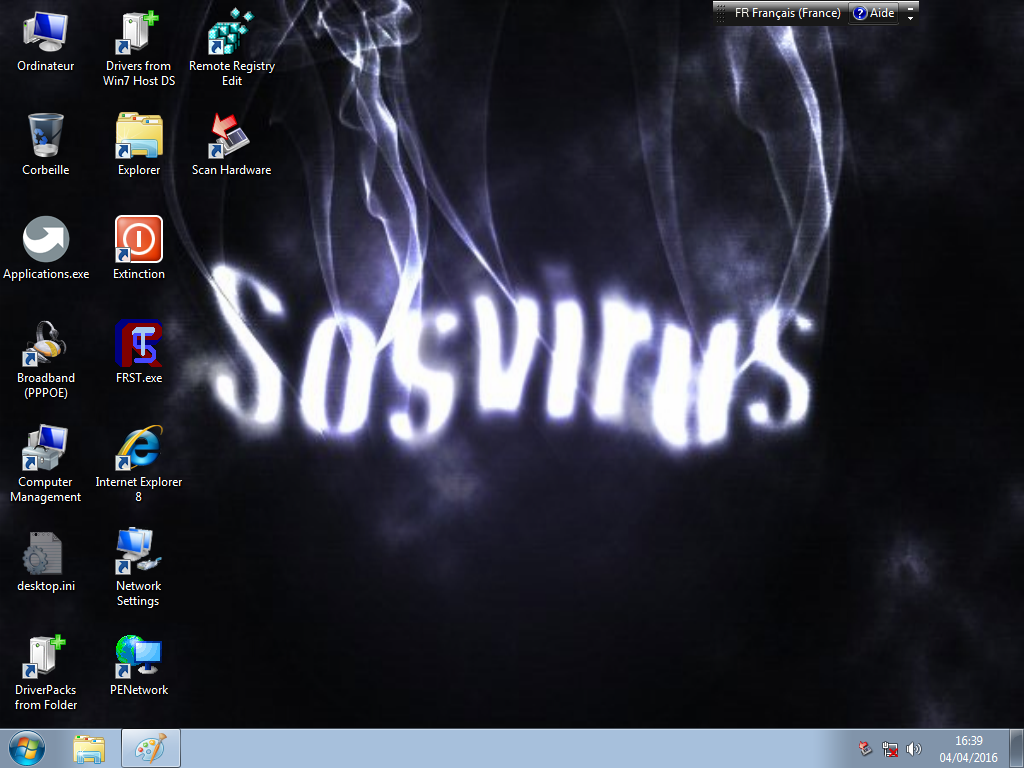Screen dimensions: 1024x768
Task: Switch to Paint in the taskbar
Action: [151, 749]
